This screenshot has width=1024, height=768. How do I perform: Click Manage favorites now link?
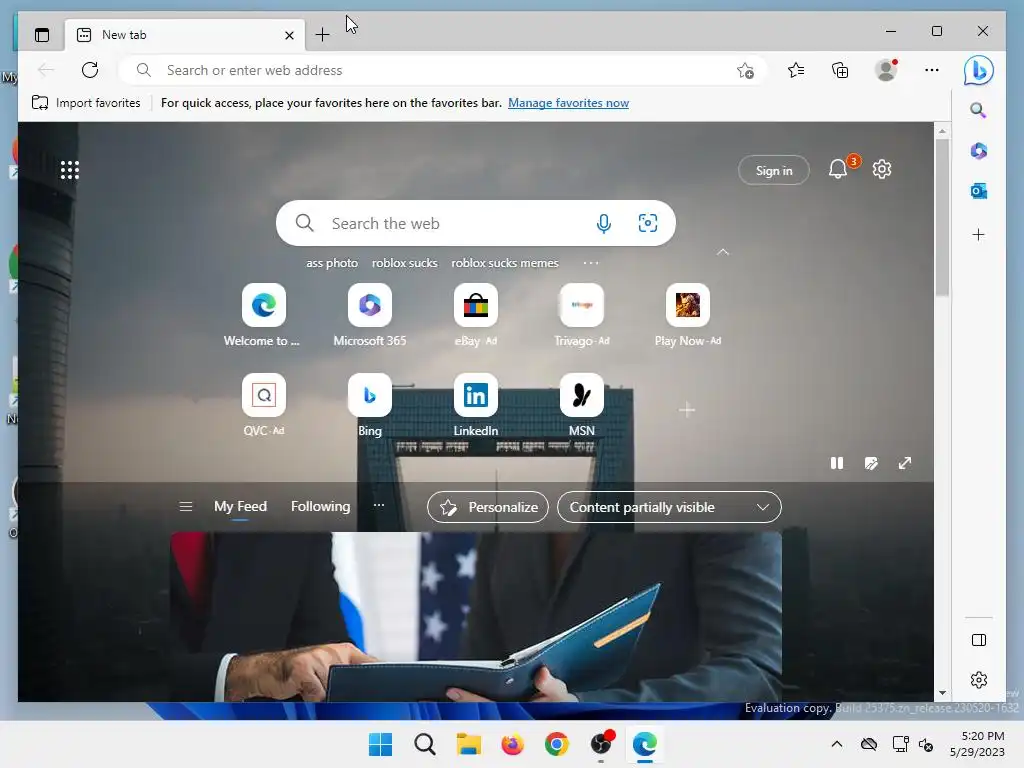pos(568,103)
